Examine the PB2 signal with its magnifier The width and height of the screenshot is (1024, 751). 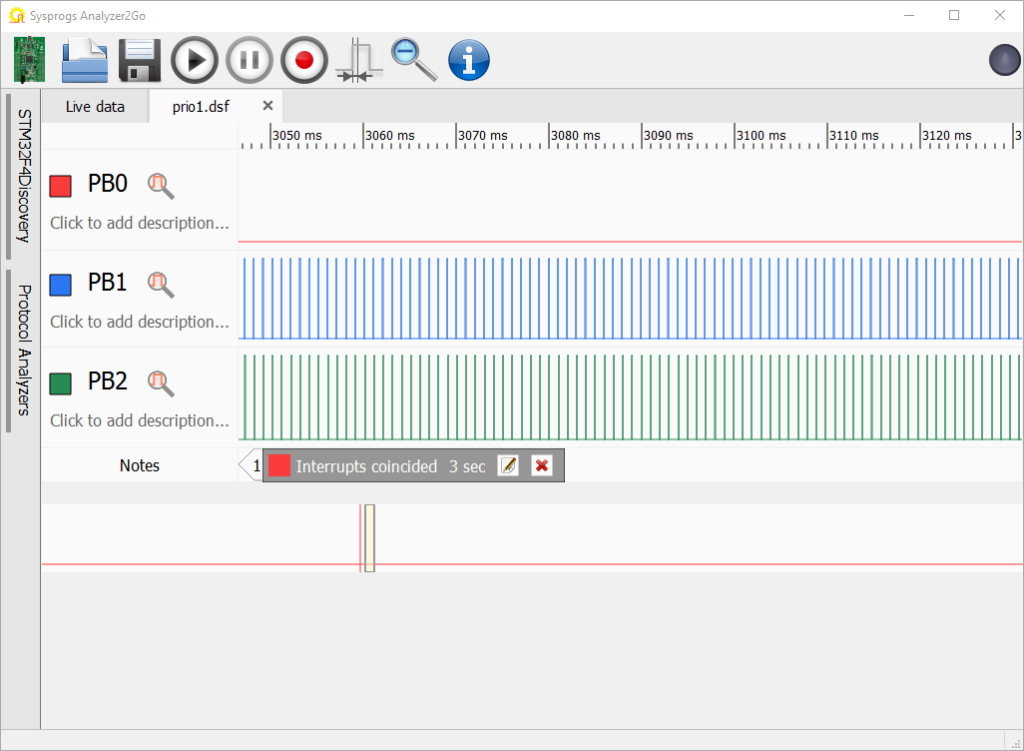[161, 383]
